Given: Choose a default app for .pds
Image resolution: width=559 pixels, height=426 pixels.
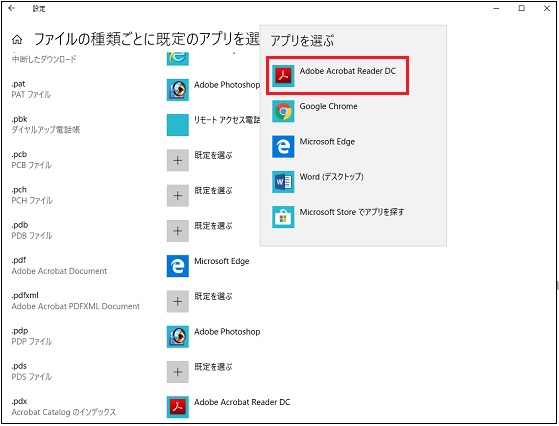Looking at the screenshot, I should point(178,372).
